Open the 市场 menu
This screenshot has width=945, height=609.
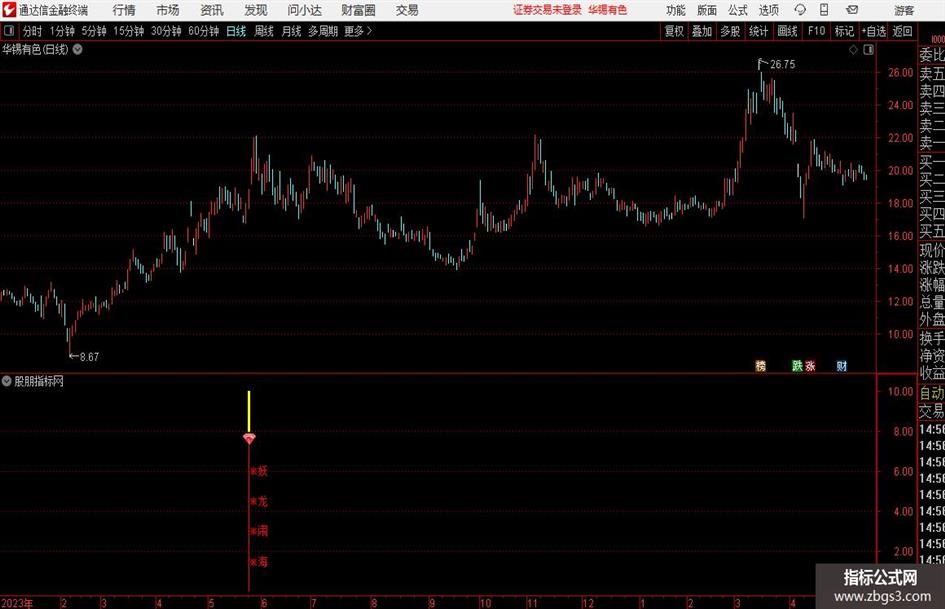pos(168,10)
